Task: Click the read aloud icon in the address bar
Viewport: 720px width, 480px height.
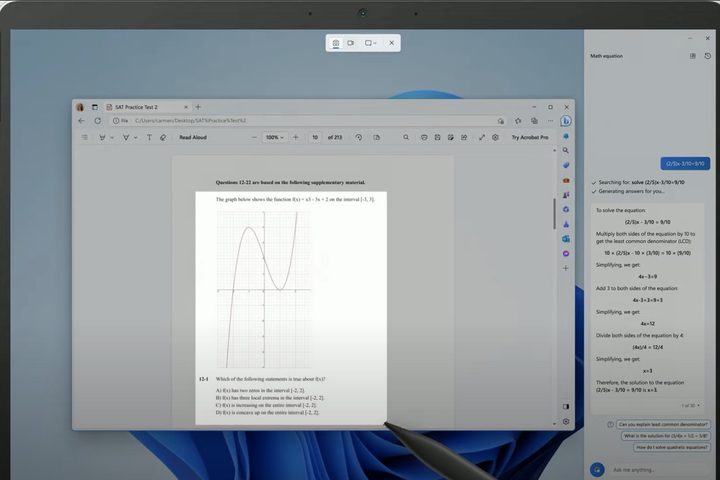Action: [x=501, y=121]
